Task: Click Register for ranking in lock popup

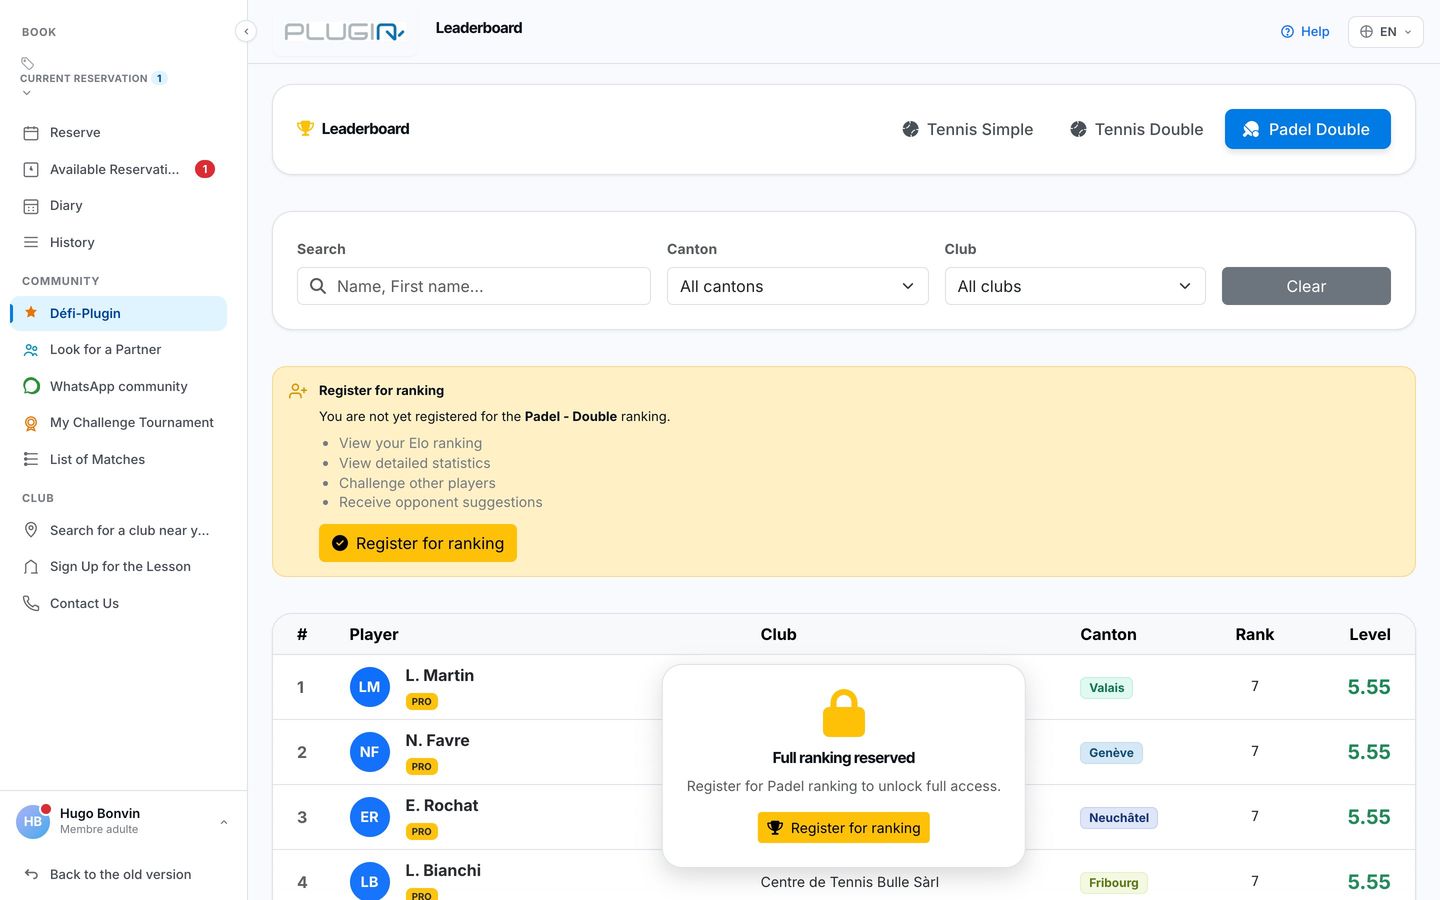Action: [x=844, y=828]
